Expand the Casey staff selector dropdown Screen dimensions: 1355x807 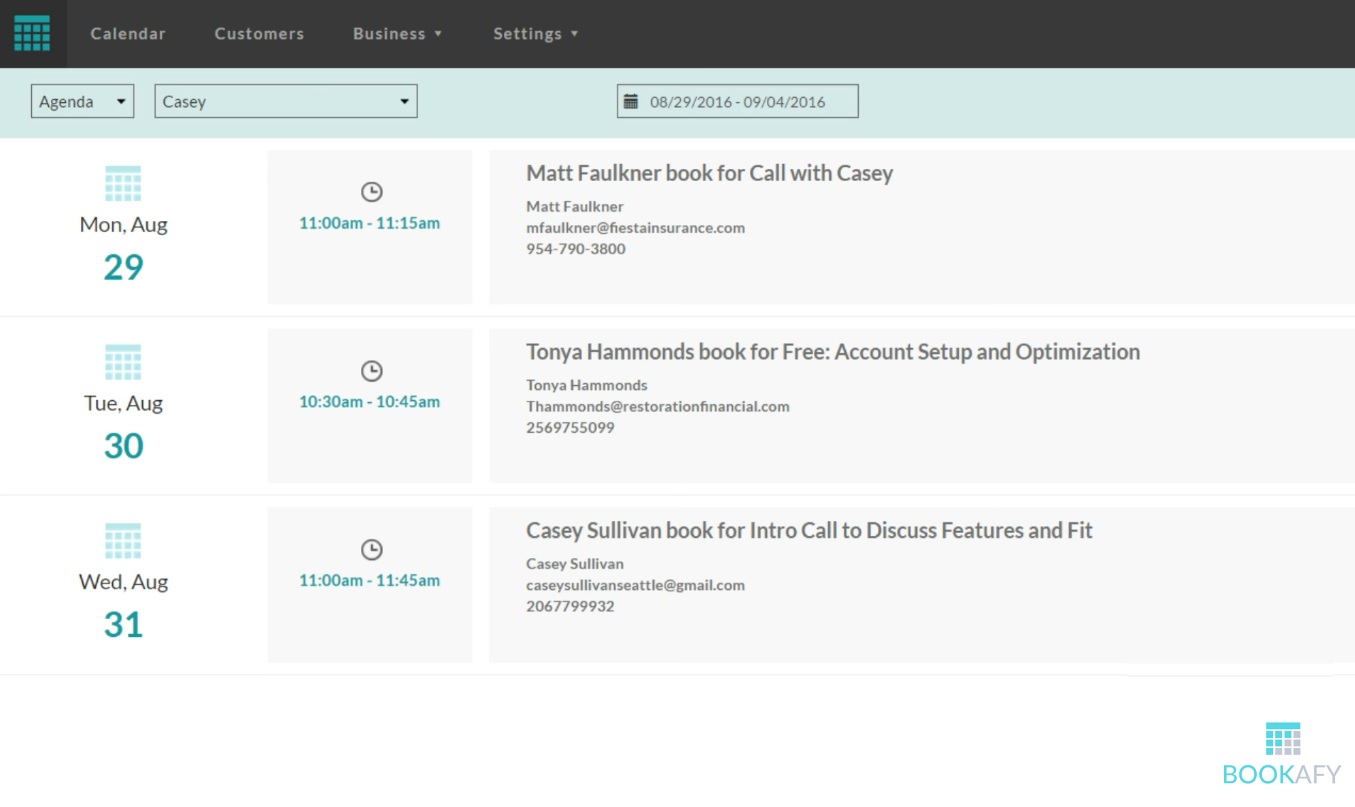tap(285, 101)
